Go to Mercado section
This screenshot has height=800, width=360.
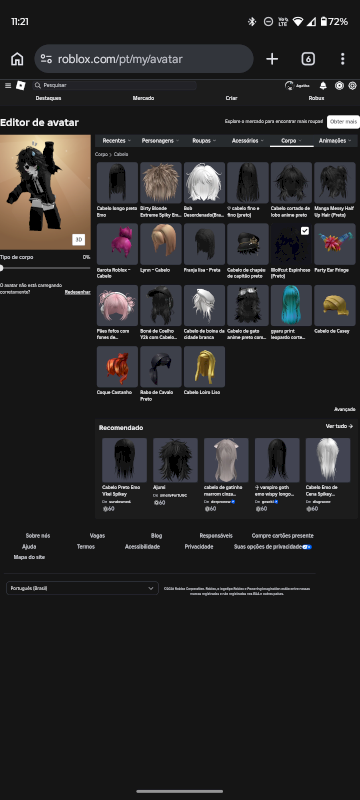(x=143, y=98)
